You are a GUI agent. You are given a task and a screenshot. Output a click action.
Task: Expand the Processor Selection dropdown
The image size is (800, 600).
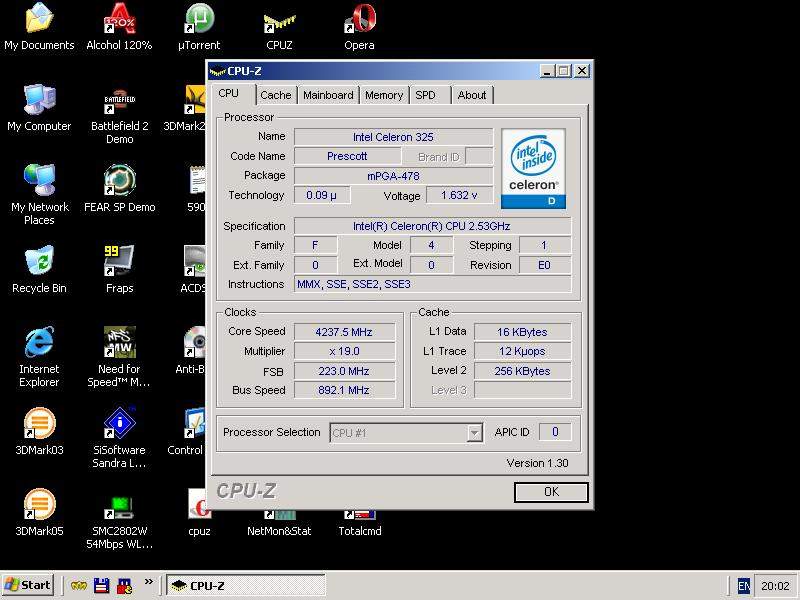pyautogui.click(x=475, y=433)
